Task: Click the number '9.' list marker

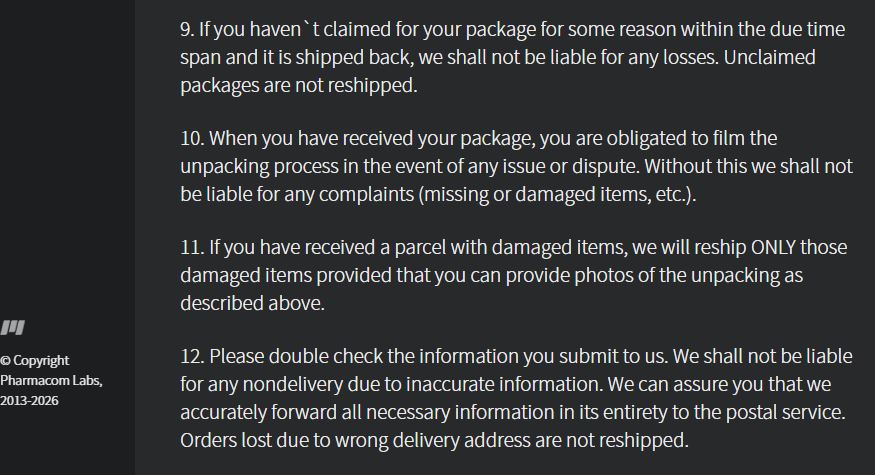Action: pyautogui.click(x=187, y=29)
